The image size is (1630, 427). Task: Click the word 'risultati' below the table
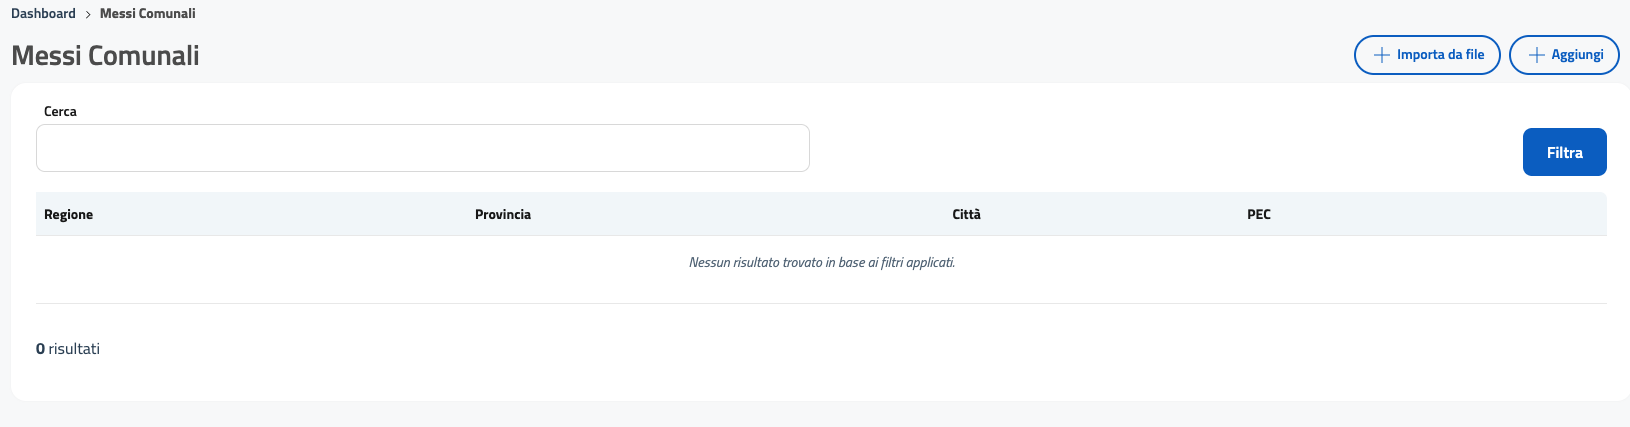pyautogui.click(x=74, y=349)
